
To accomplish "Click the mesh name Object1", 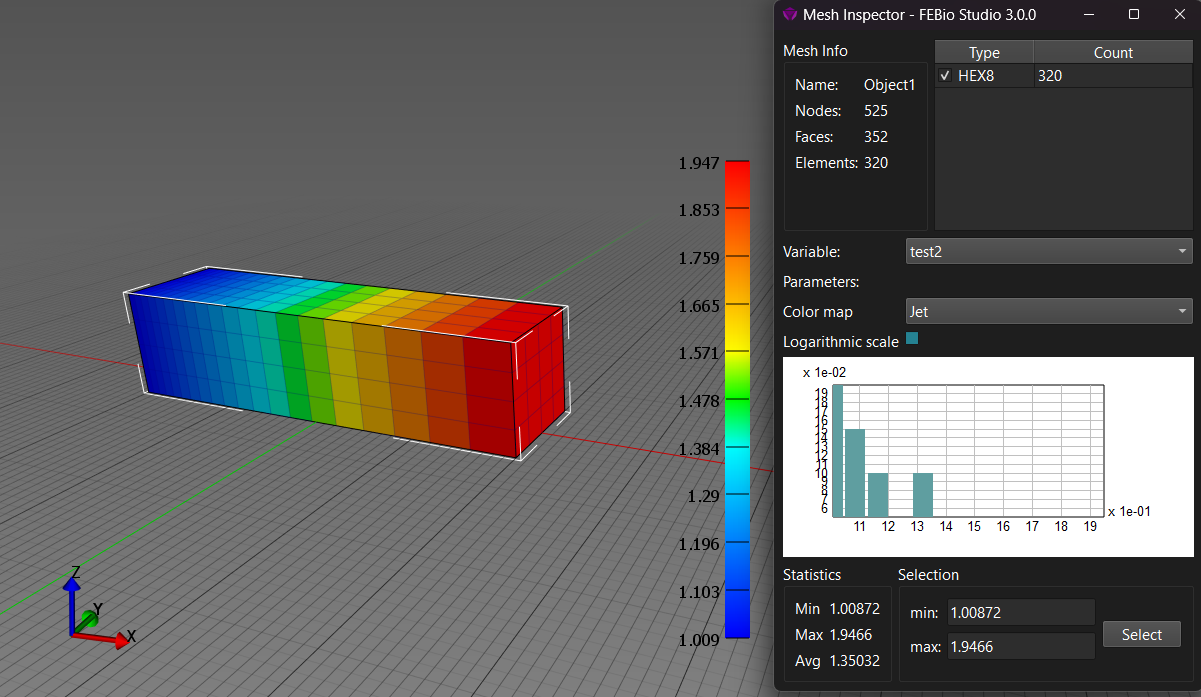I will [889, 85].
